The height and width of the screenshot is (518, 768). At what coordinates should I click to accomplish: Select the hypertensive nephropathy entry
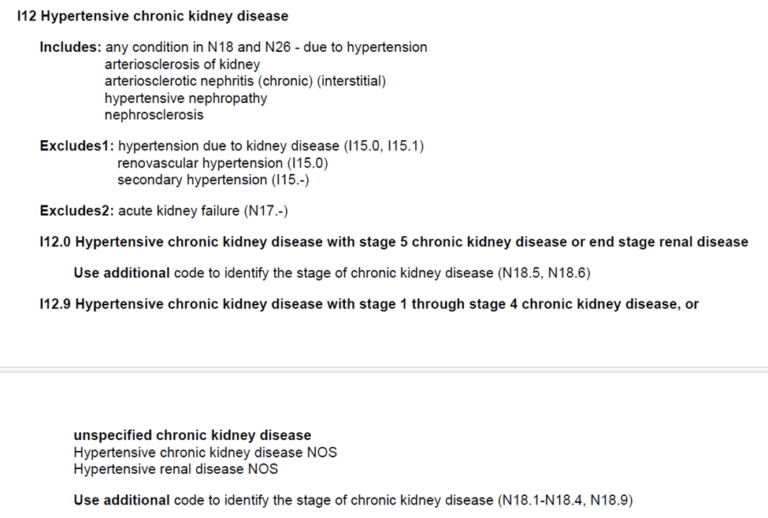click(x=186, y=98)
